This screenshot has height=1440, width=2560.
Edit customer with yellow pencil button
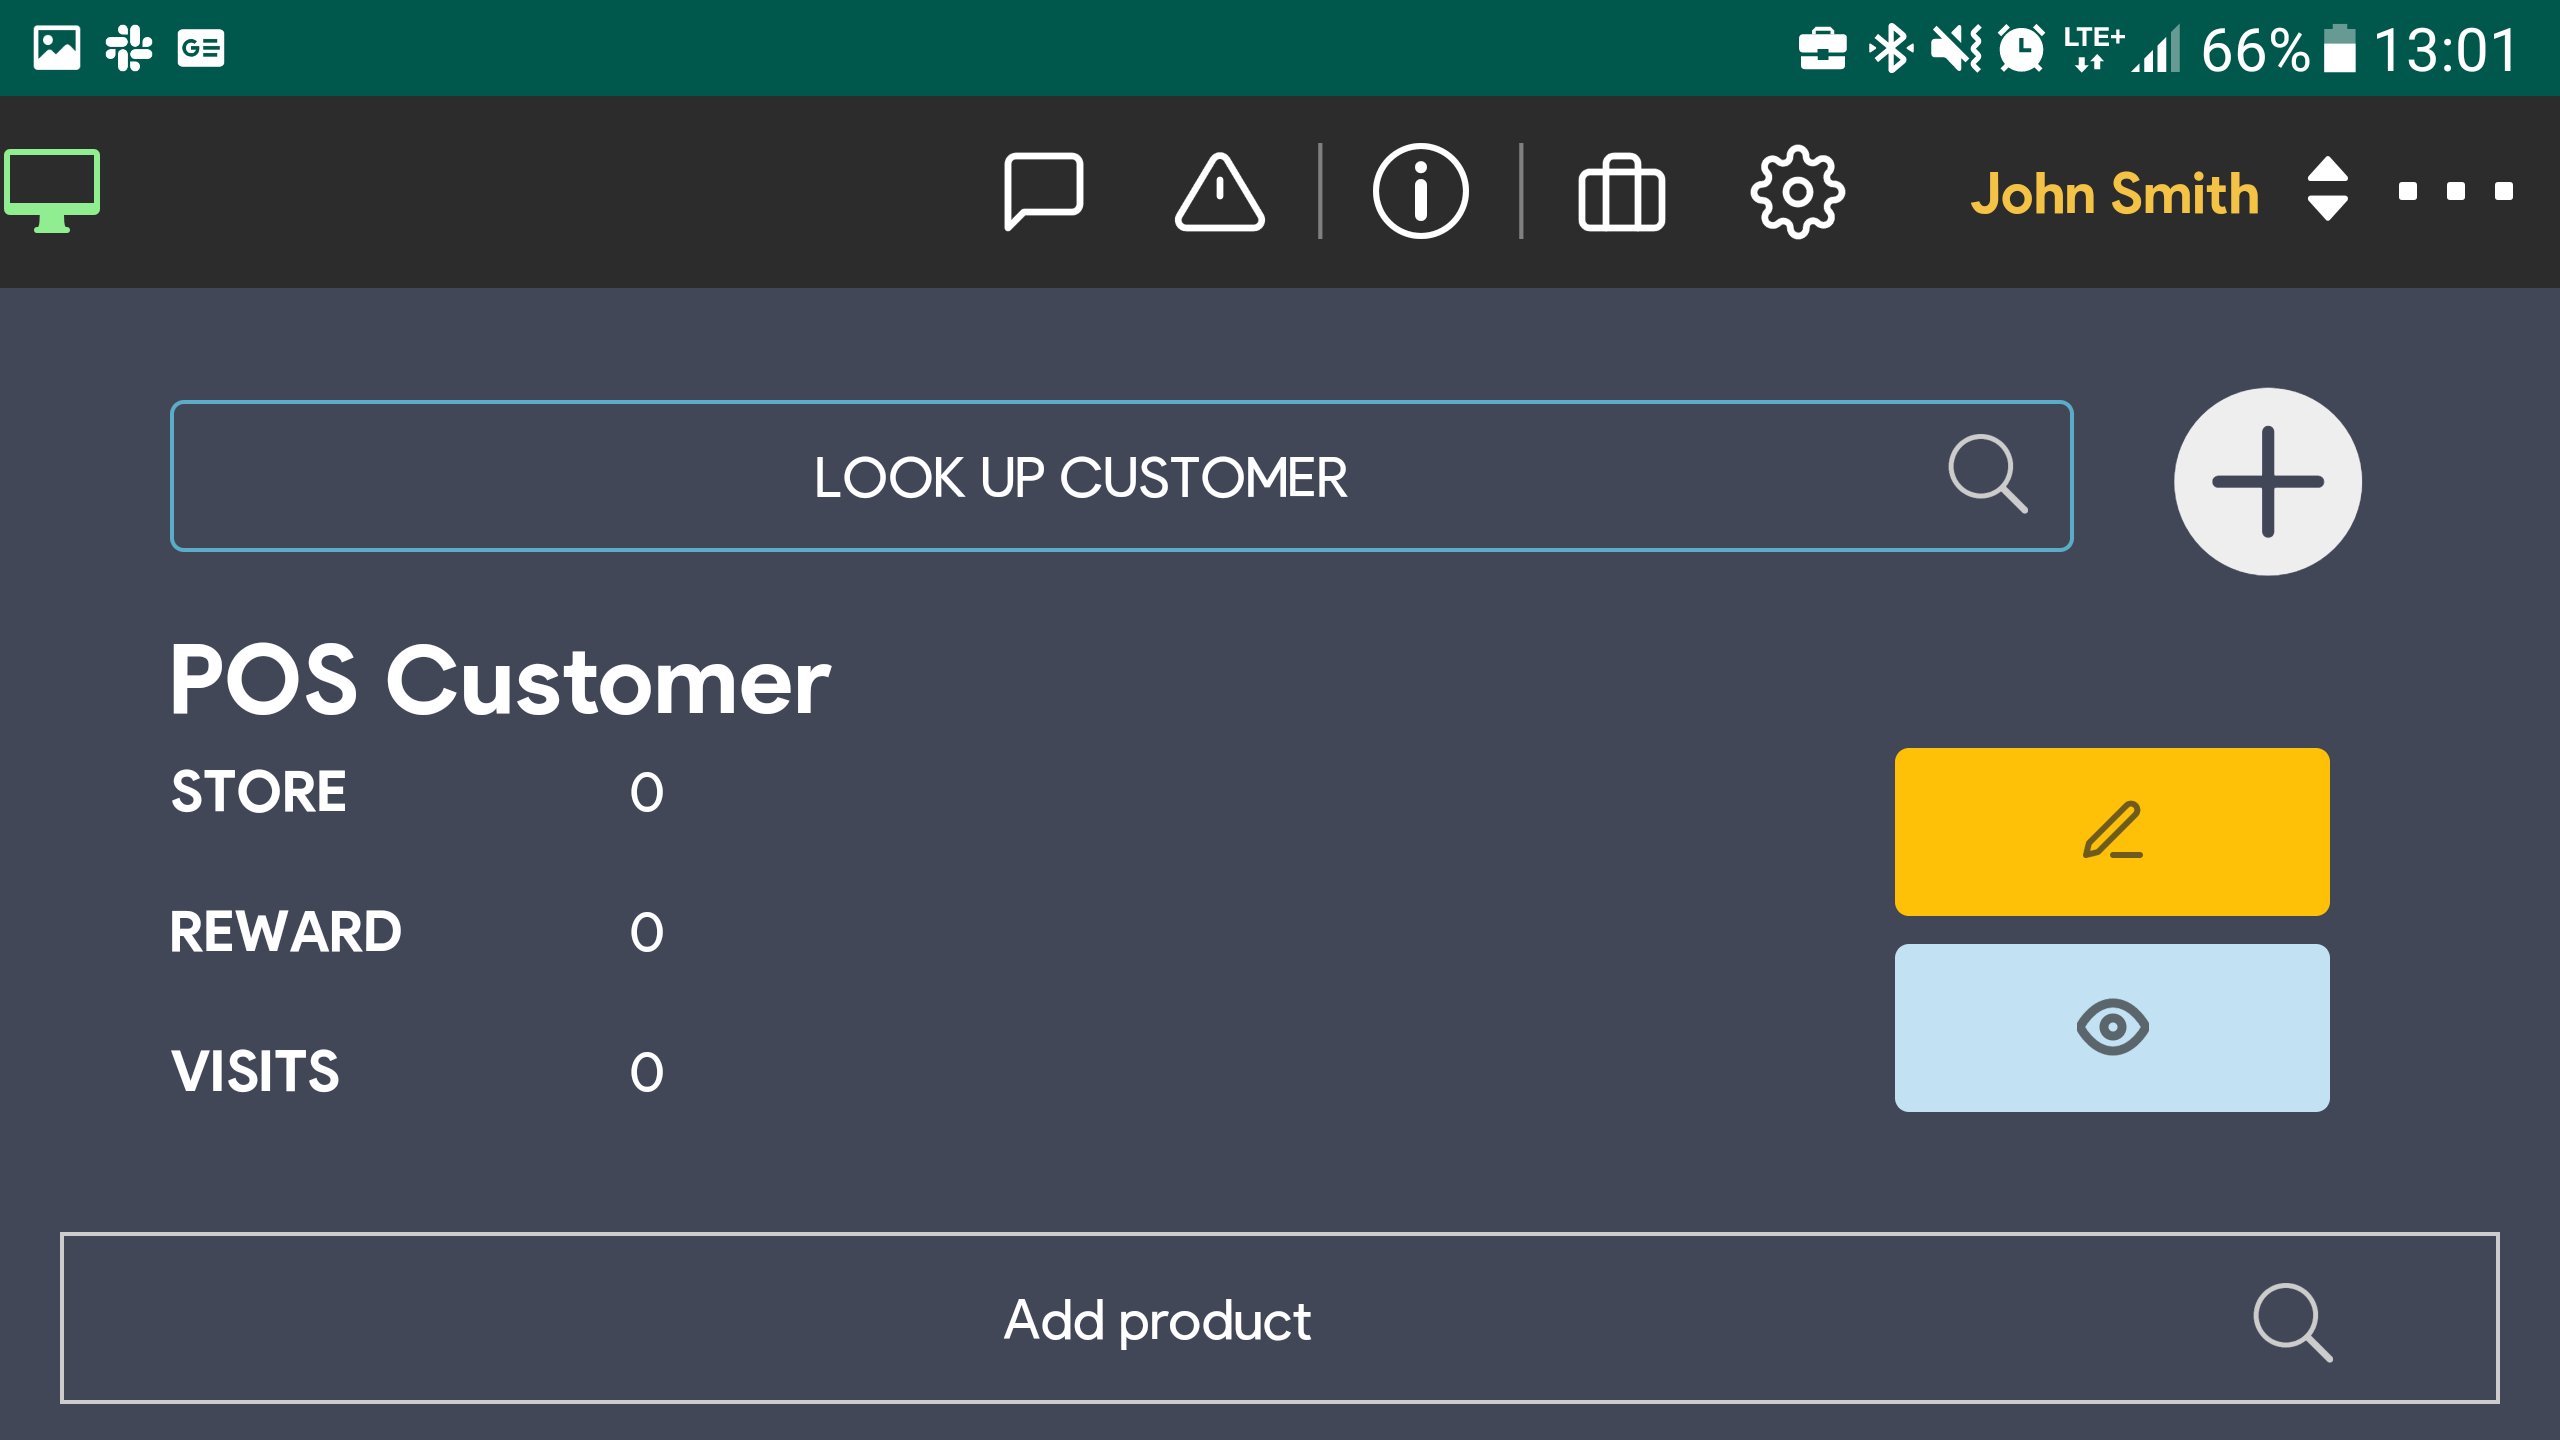point(2111,831)
